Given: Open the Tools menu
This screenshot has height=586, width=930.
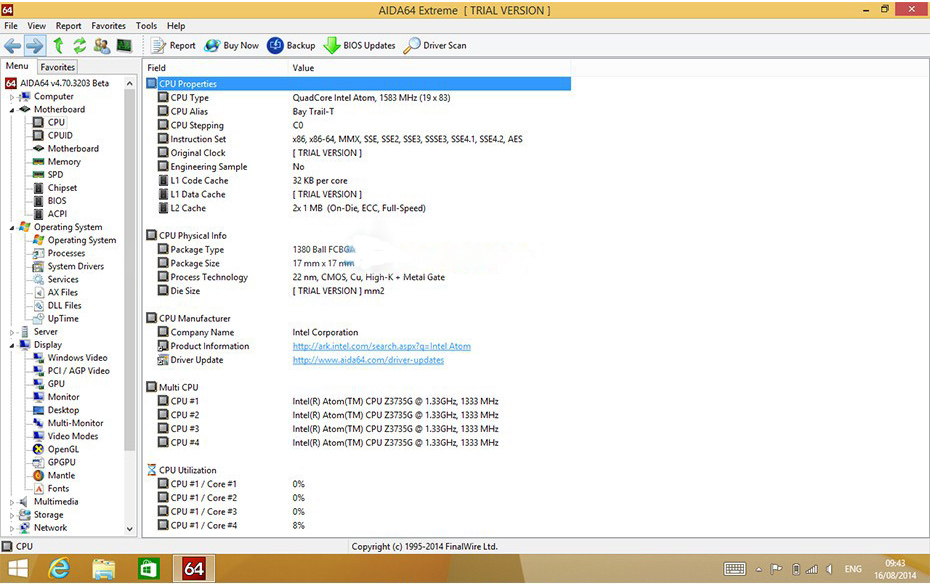Looking at the screenshot, I should click(x=146, y=26).
